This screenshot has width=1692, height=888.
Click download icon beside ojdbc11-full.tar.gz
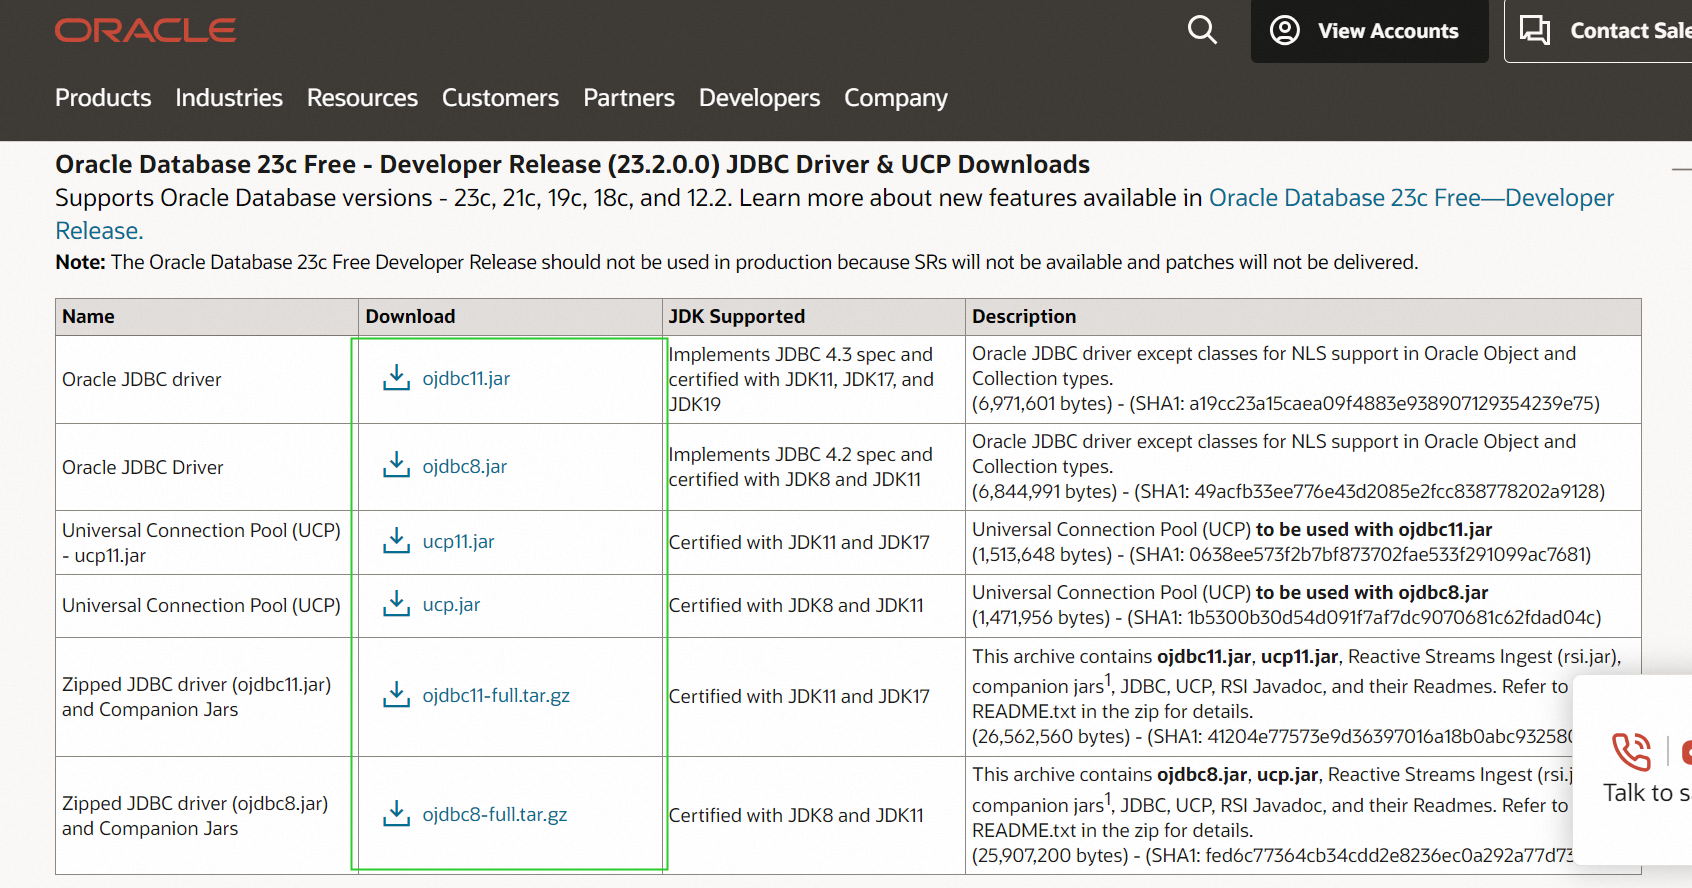click(396, 695)
